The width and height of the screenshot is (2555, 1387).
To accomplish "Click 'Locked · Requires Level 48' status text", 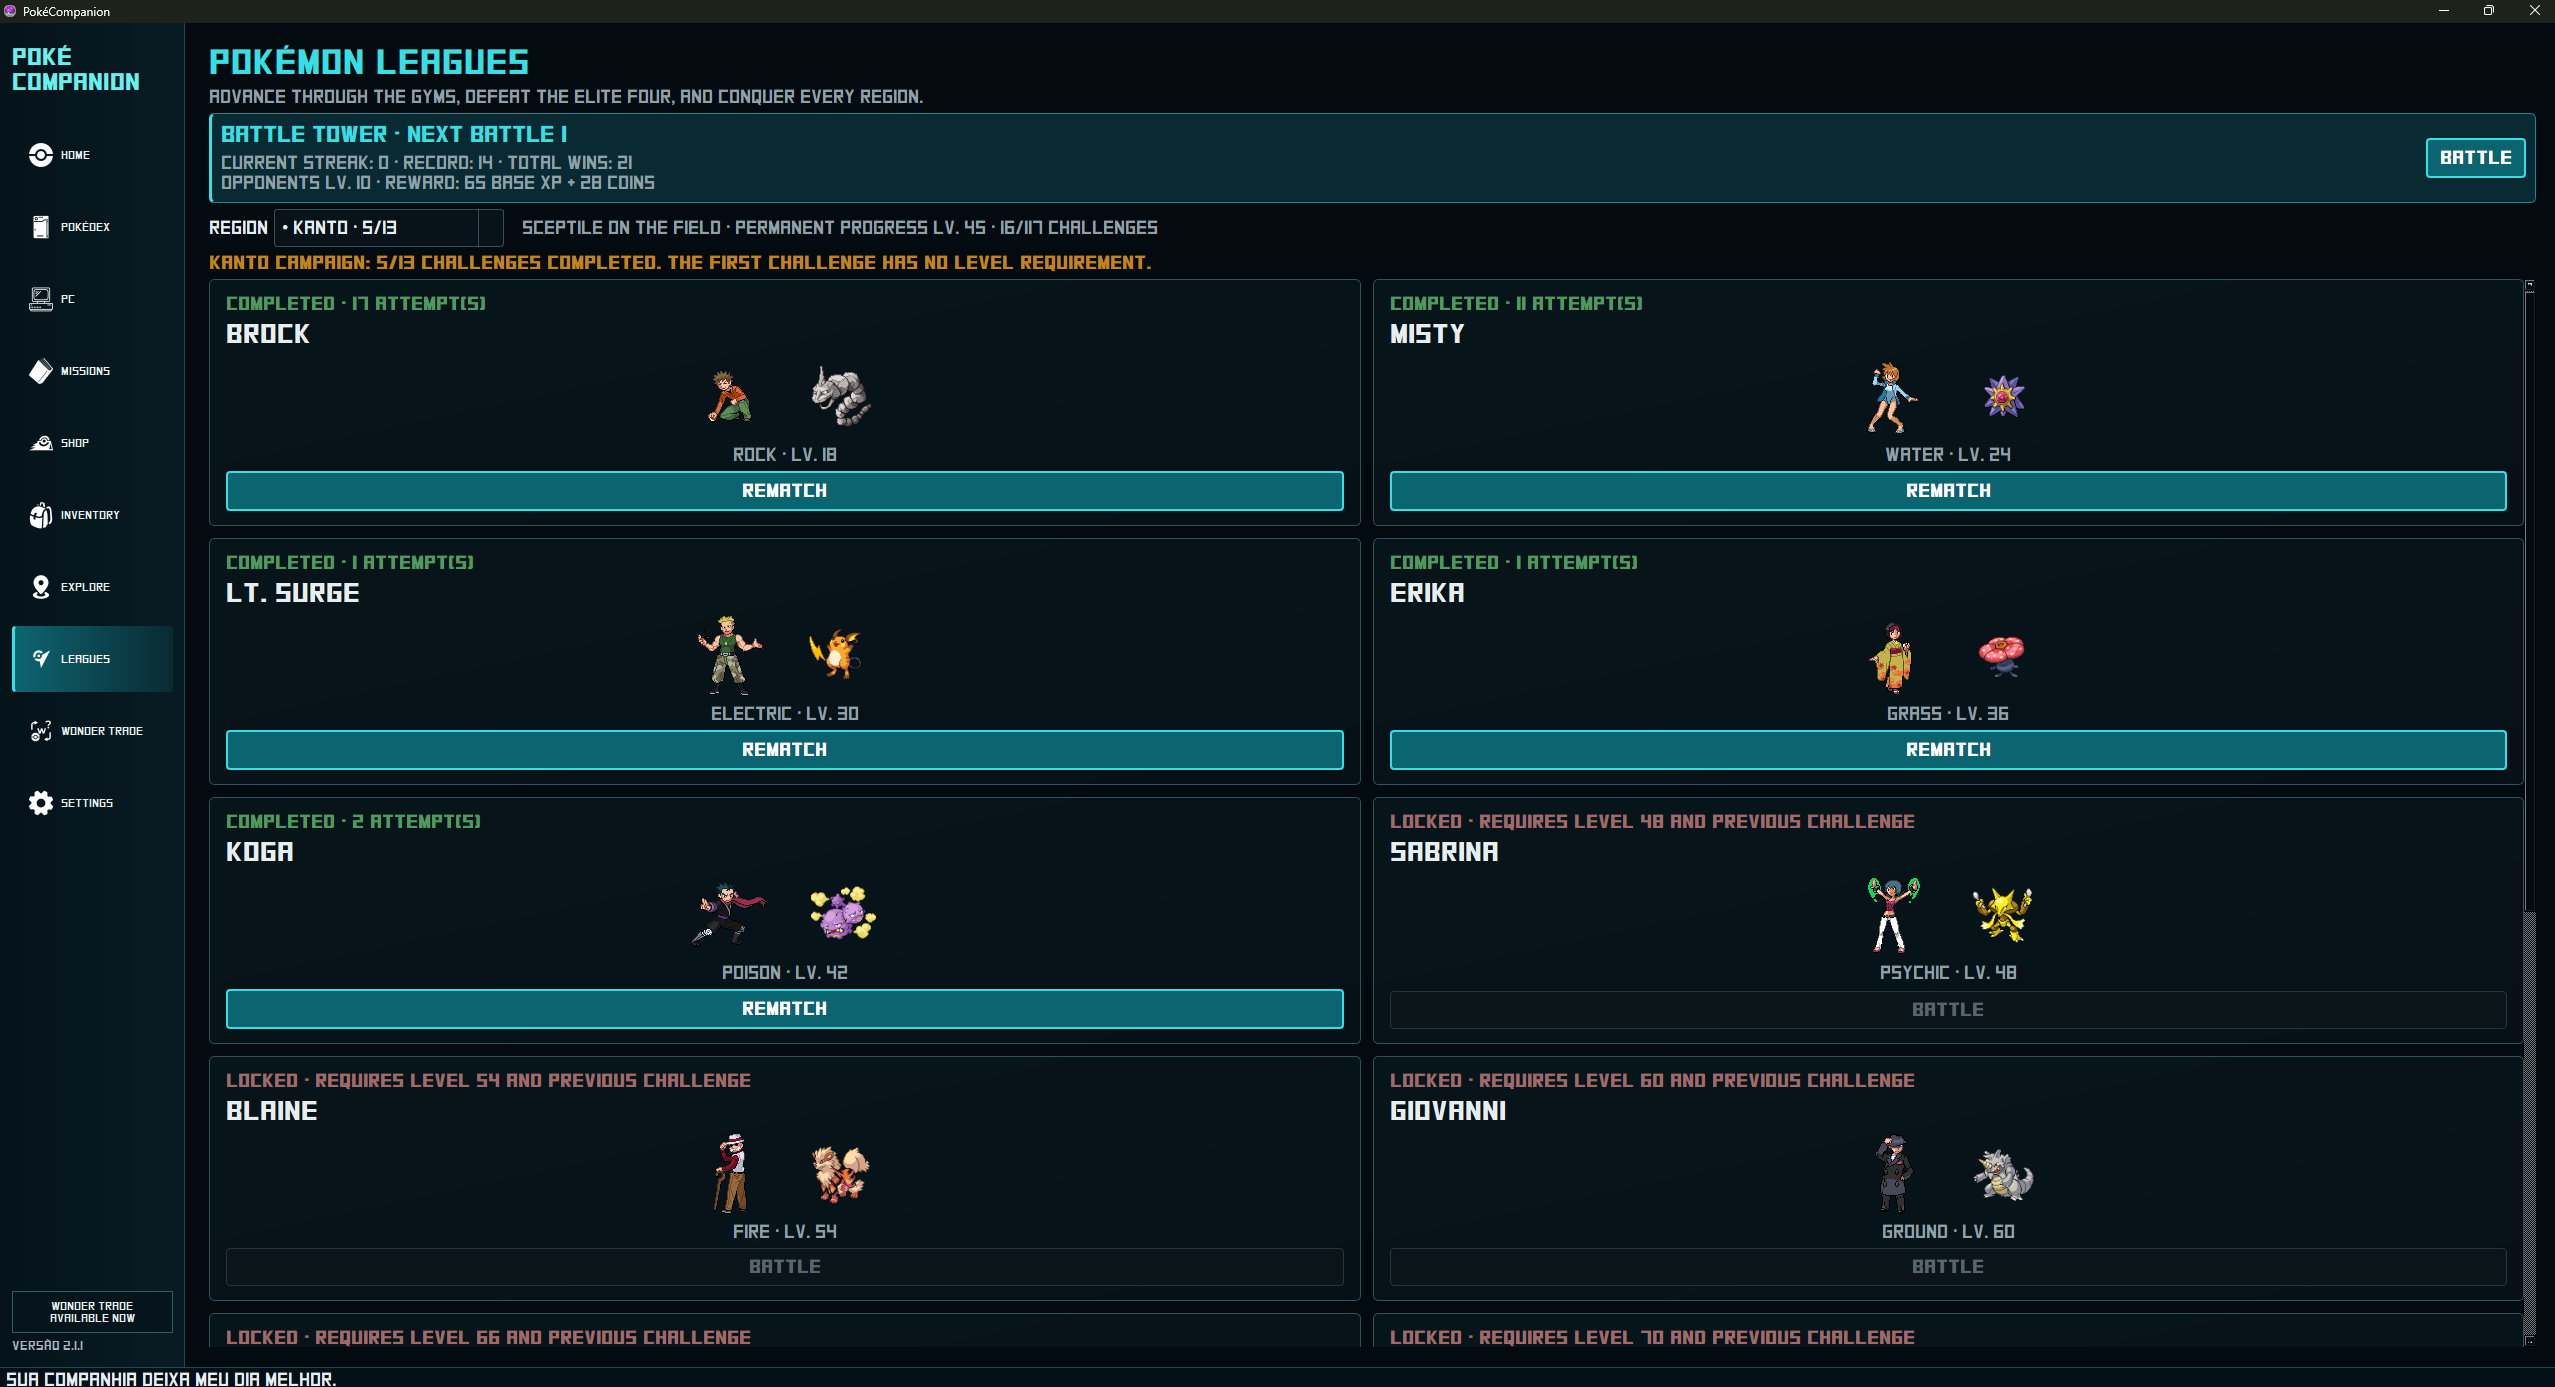I will tap(1652, 821).
